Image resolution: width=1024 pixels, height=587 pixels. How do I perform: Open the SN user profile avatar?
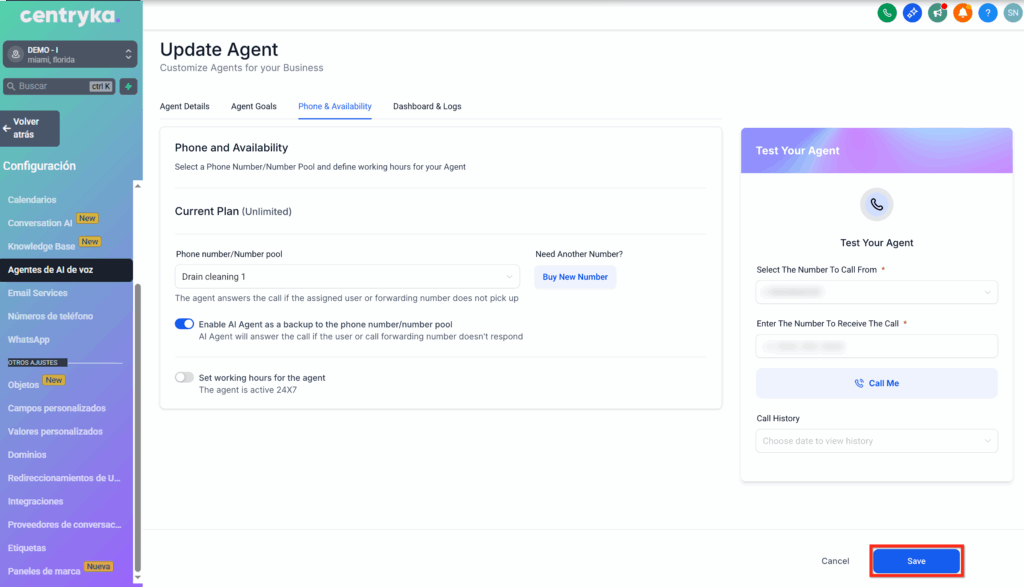[1012, 13]
